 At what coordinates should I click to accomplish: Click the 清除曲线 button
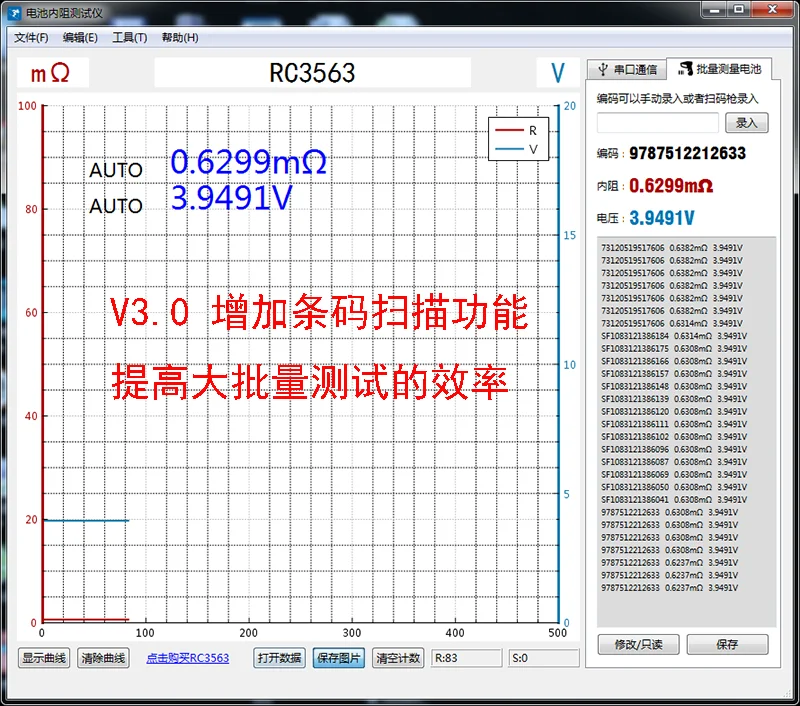click(x=103, y=658)
